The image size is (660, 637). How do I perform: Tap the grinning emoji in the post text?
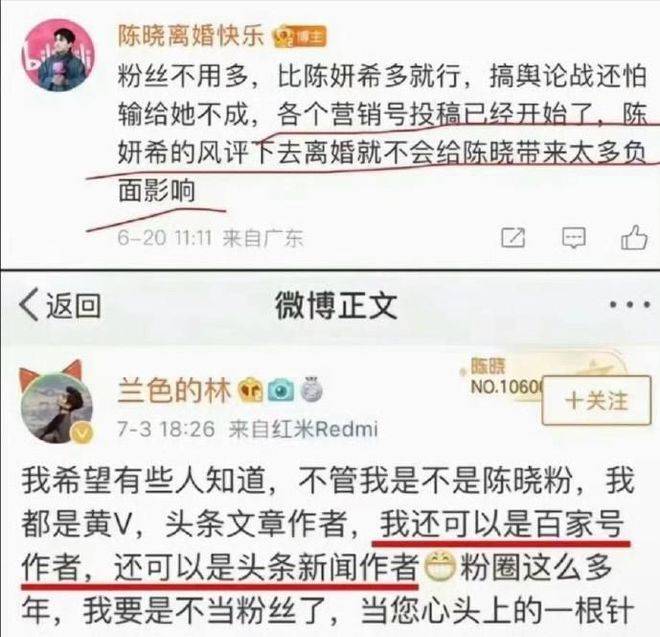click(439, 565)
